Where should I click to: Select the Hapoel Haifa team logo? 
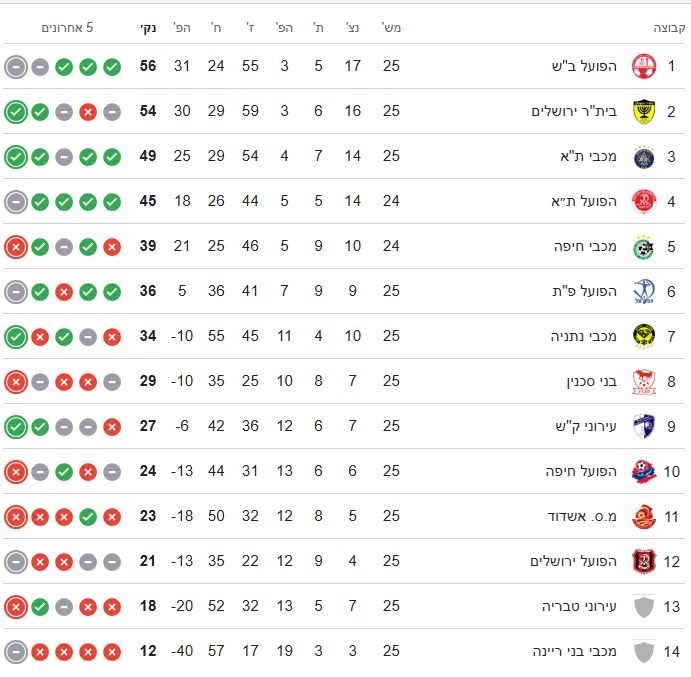pos(644,471)
